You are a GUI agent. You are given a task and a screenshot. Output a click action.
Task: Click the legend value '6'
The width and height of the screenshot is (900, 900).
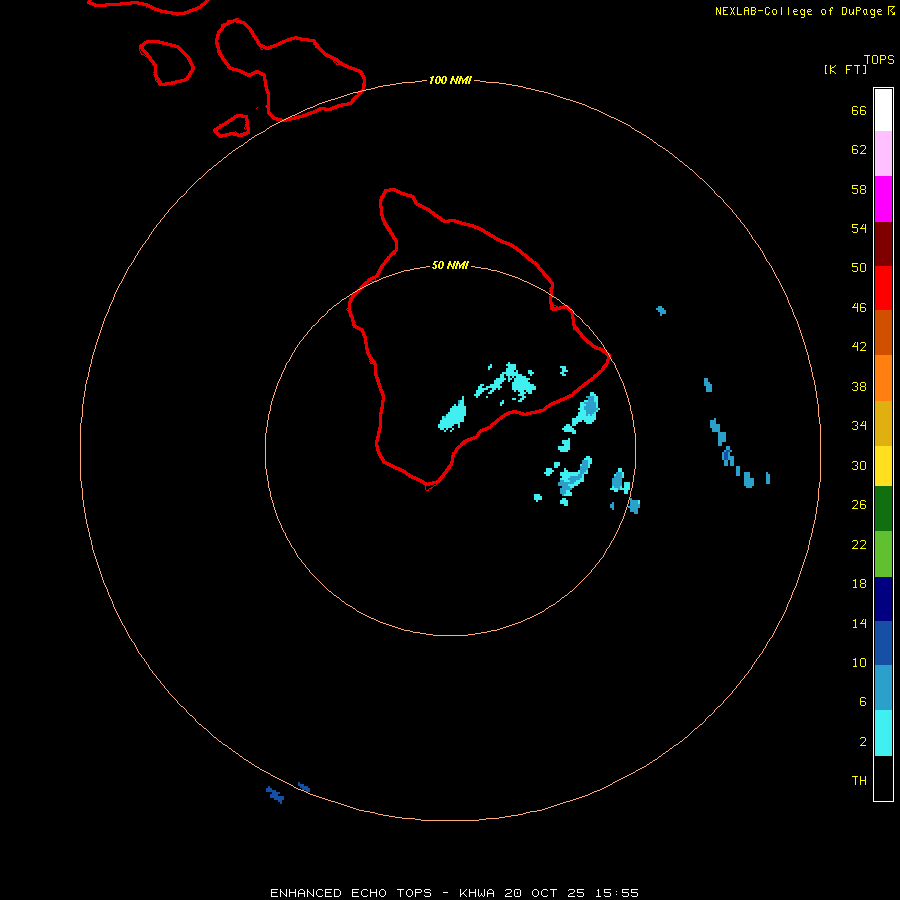tap(863, 702)
